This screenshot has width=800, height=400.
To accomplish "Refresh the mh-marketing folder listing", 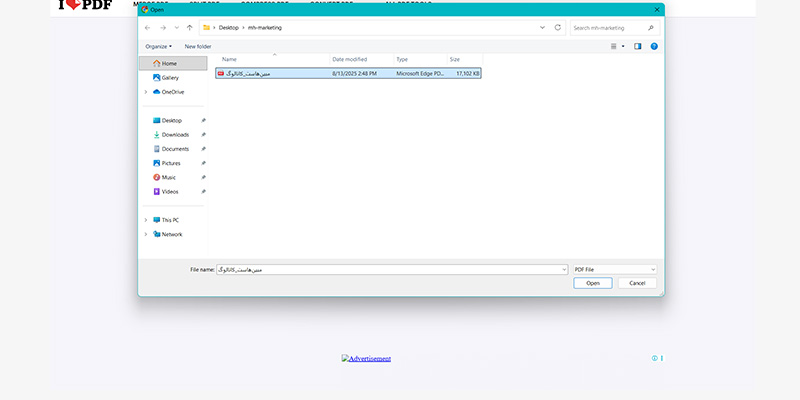I will coord(557,27).
